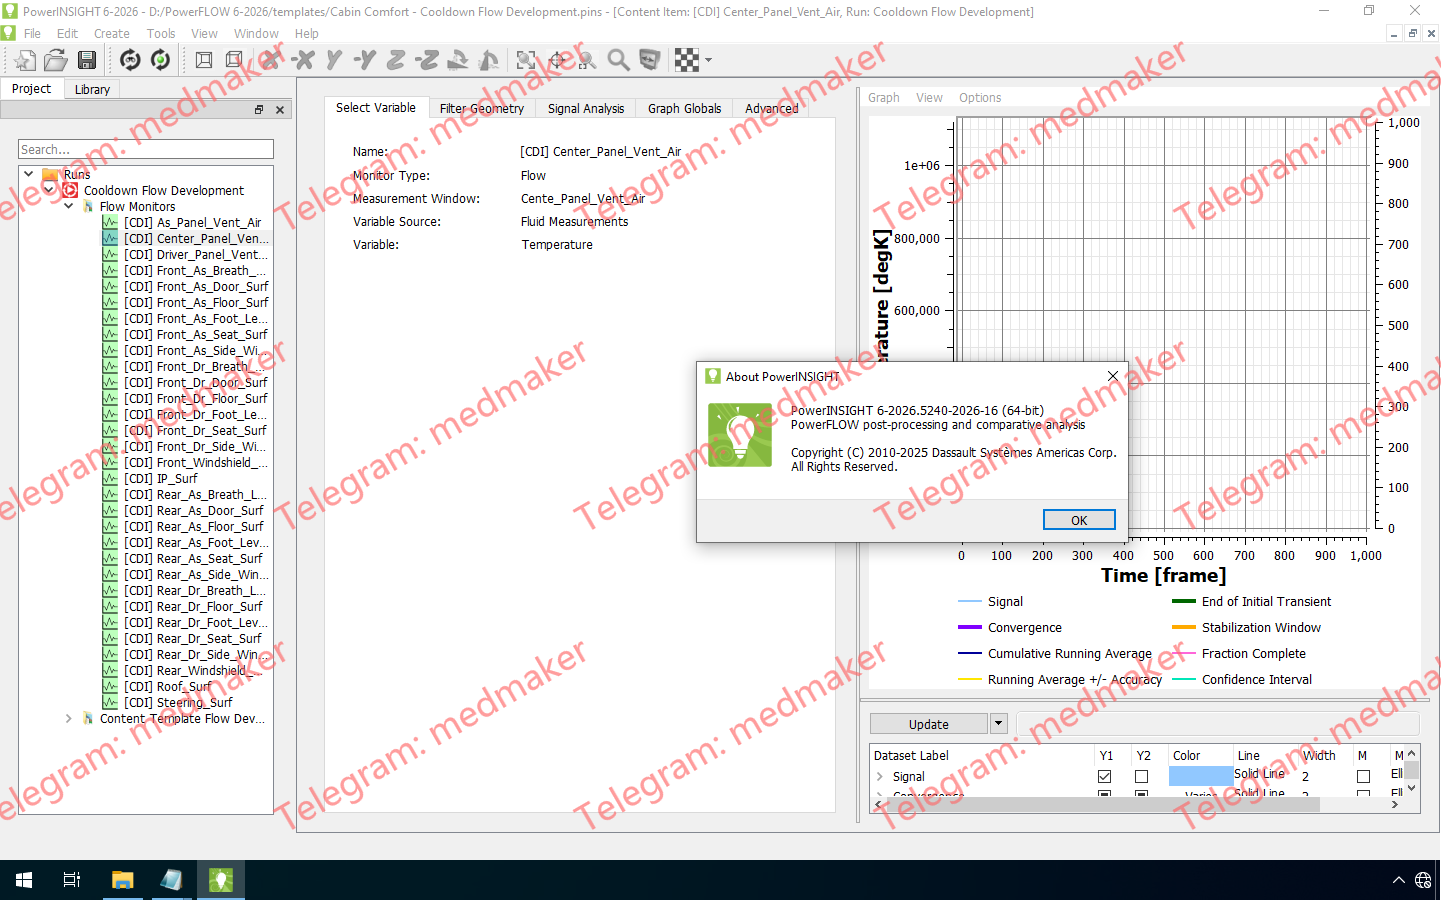Select the Z view orientation icon
This screenshot has width=1441, height=901.
(394, 60)
